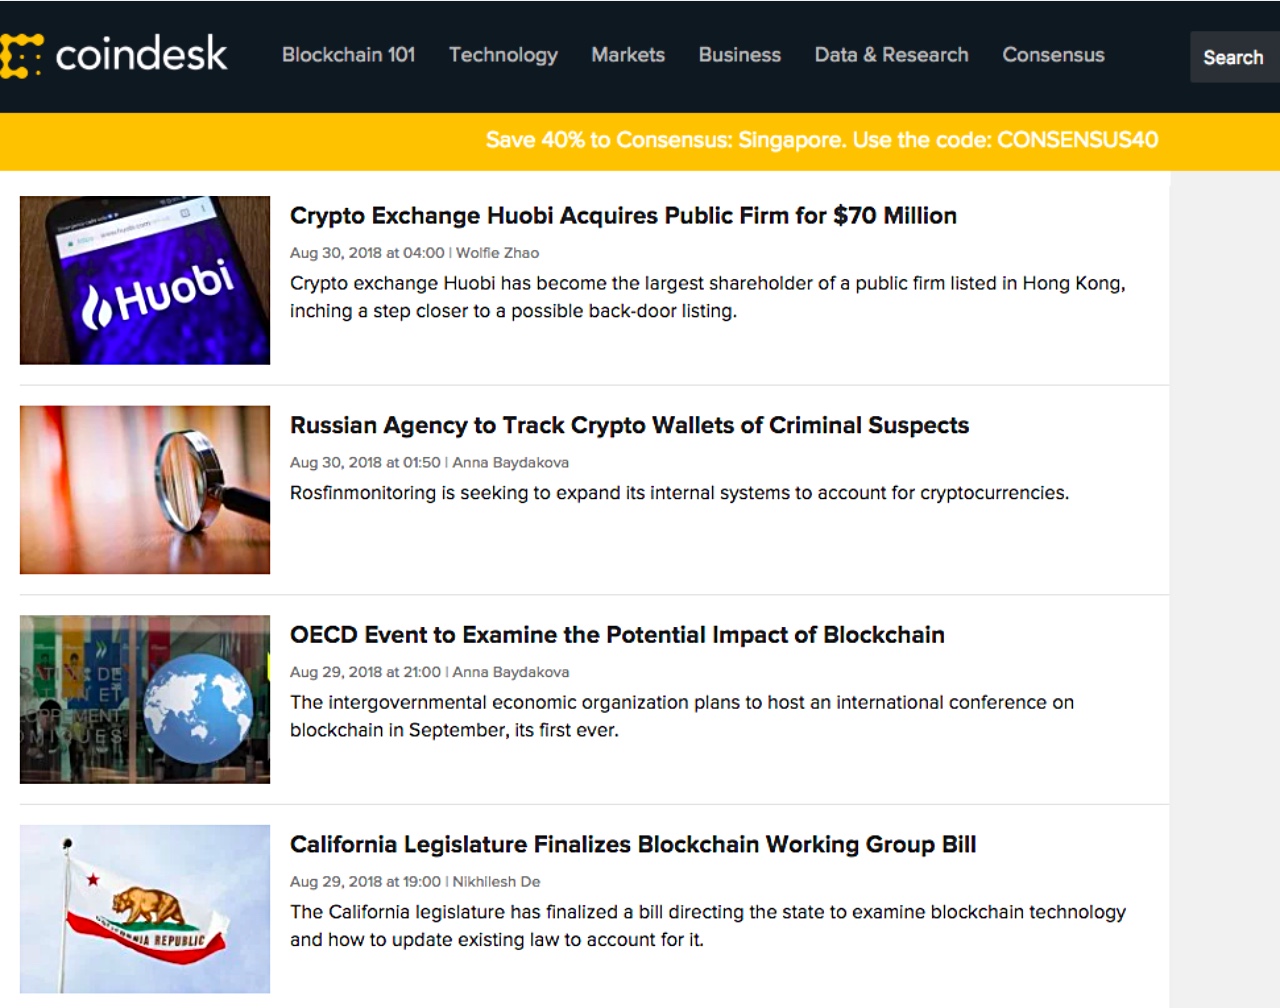Open California Legislature Blockchain Bill headline

tap(633, 845)
